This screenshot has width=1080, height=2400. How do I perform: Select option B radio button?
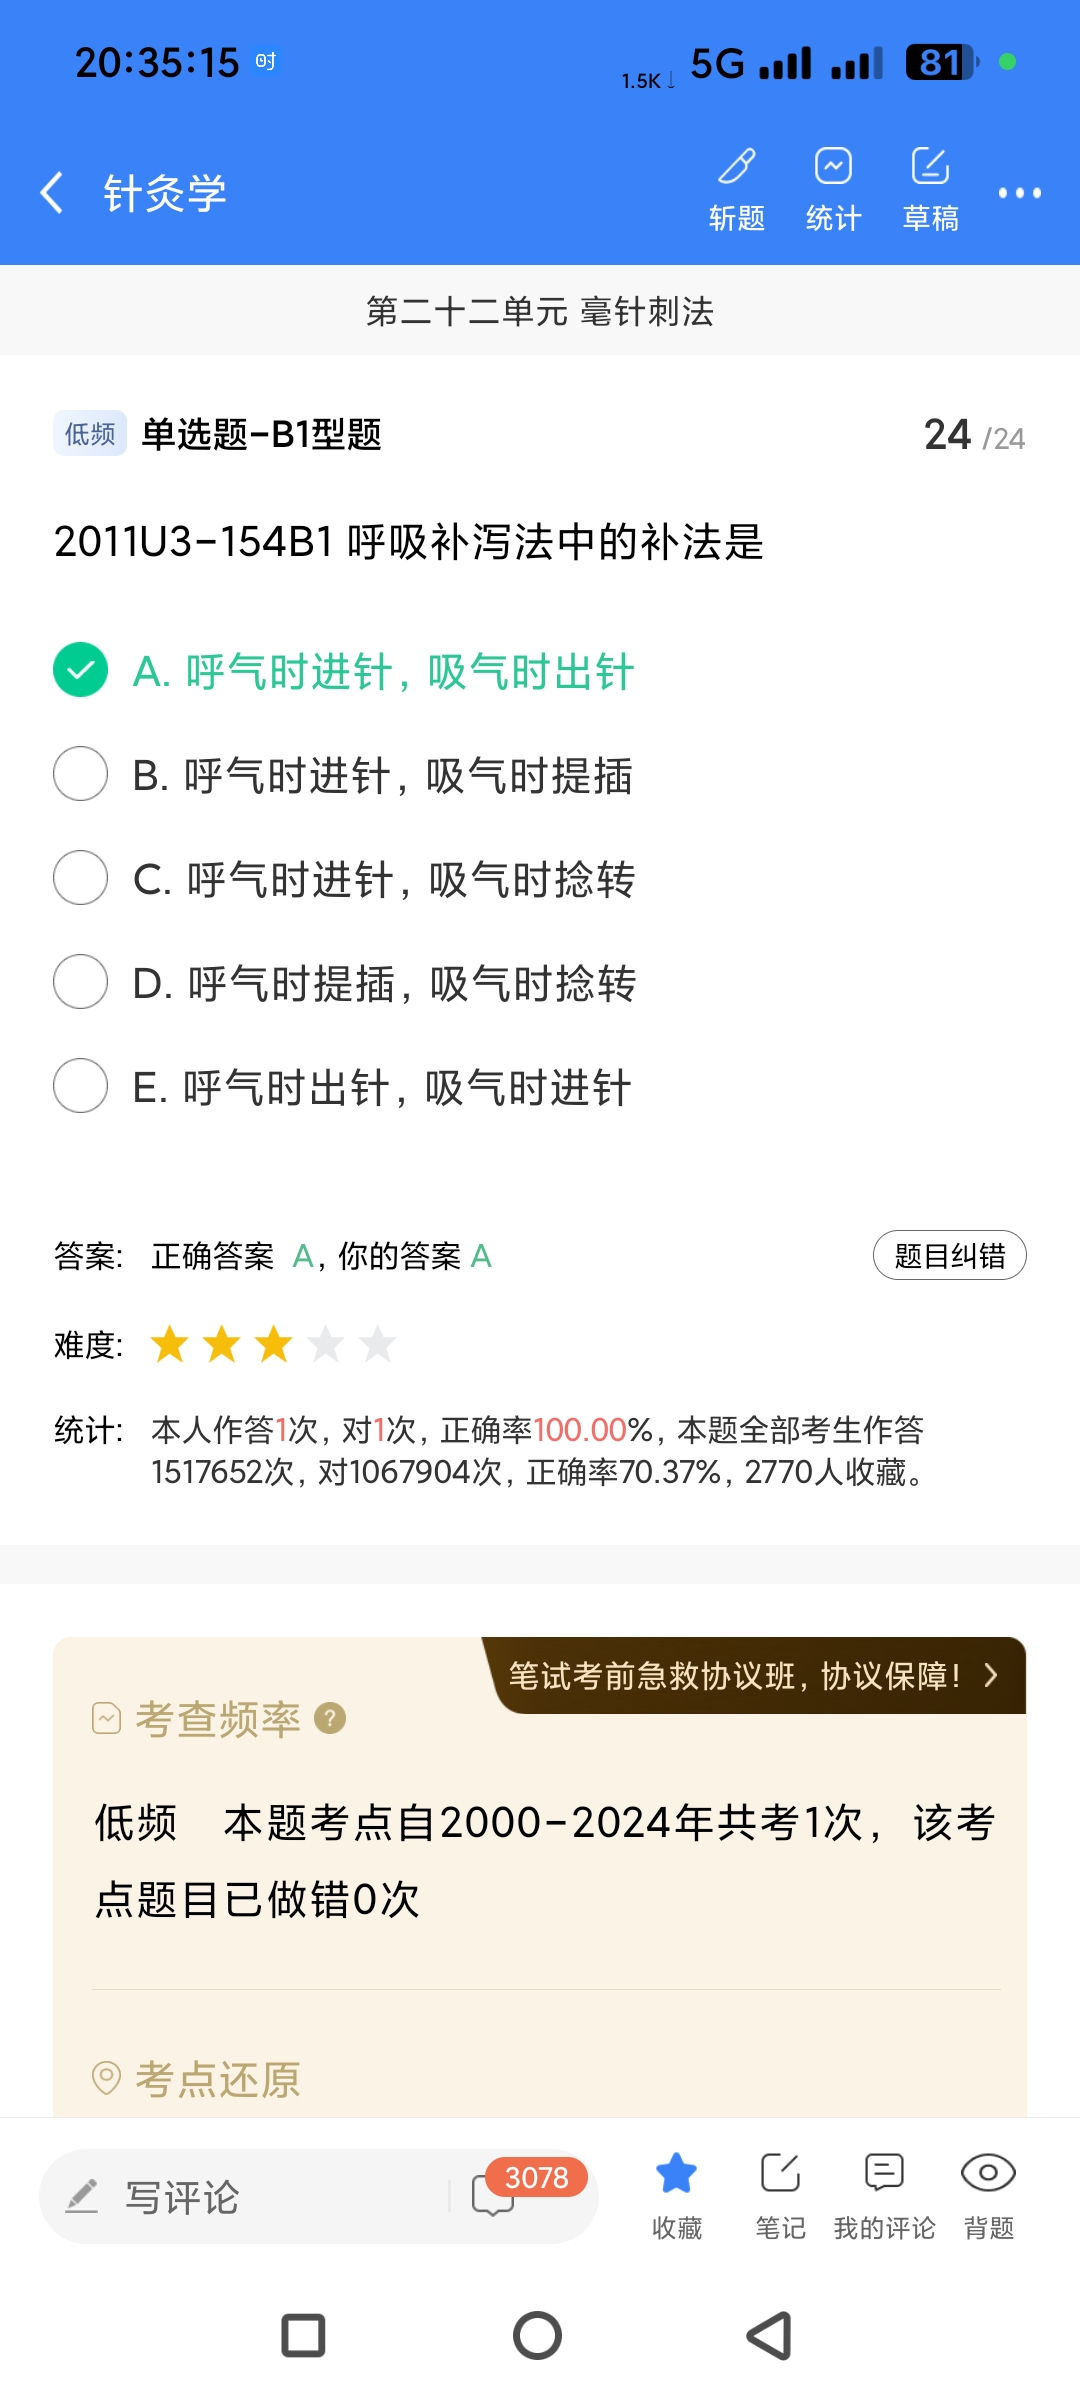point(80,774)
